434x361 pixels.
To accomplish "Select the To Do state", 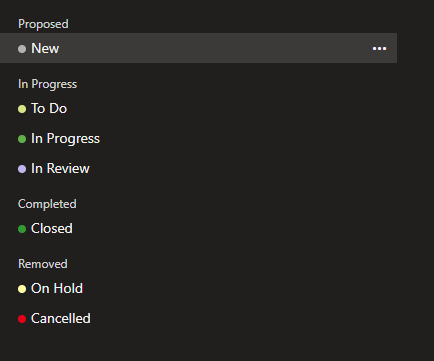I will pos(49,108).
